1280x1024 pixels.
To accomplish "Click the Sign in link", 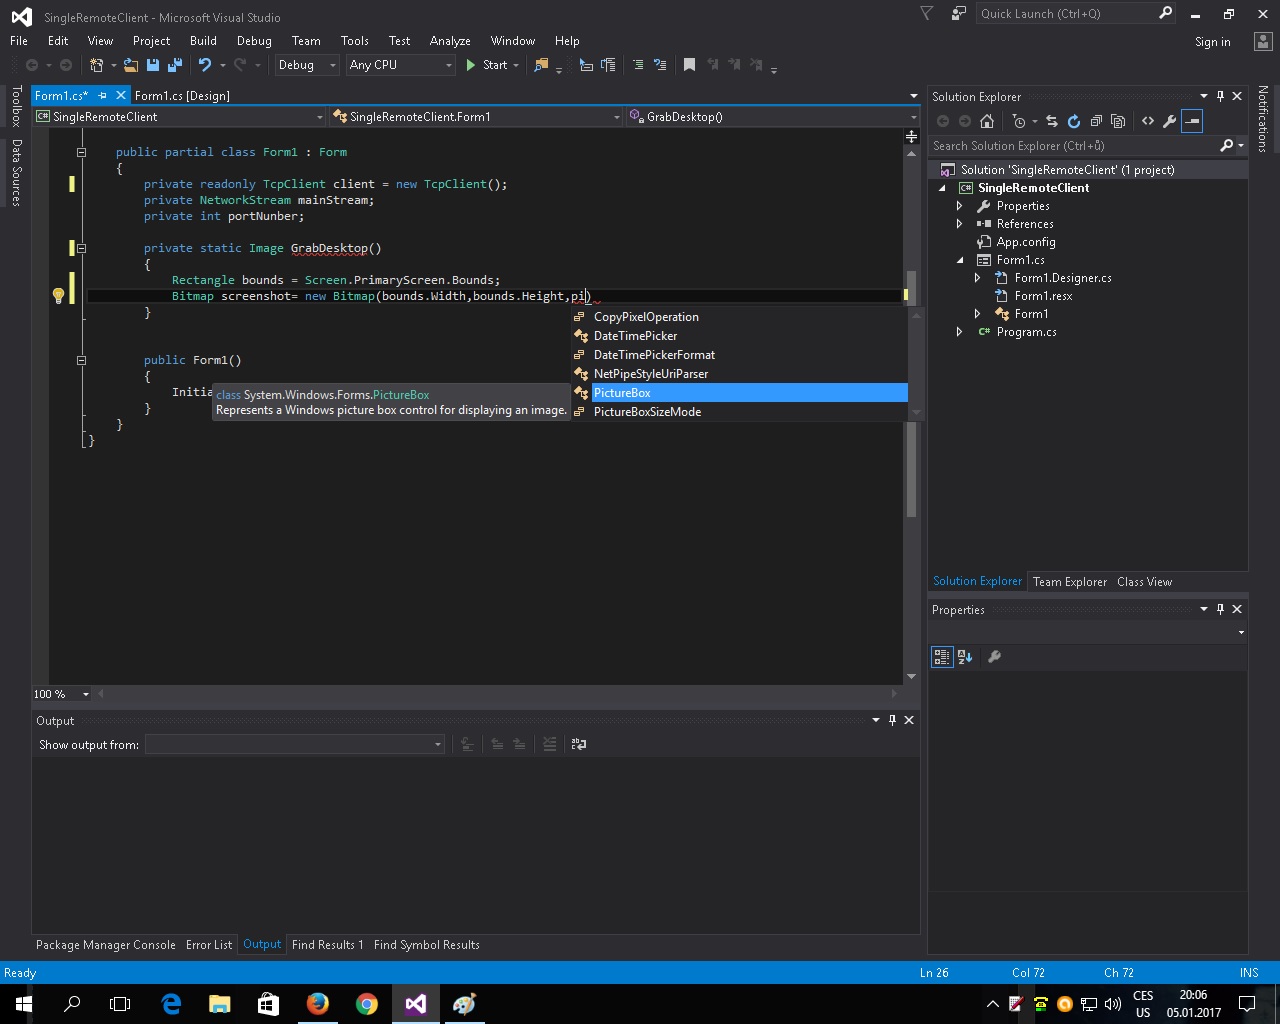I will [1212, 42].
